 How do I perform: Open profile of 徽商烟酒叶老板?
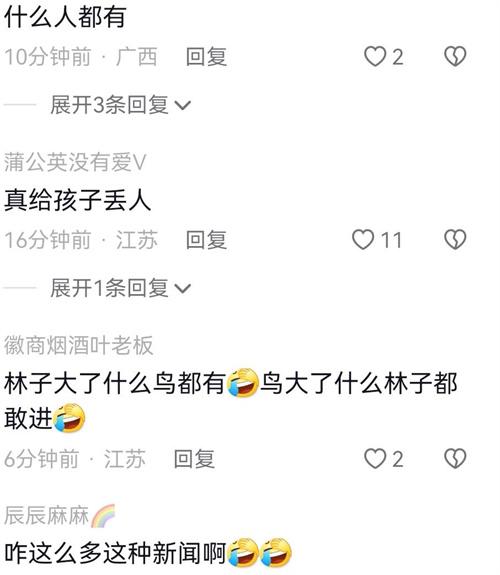click(79, 345)
